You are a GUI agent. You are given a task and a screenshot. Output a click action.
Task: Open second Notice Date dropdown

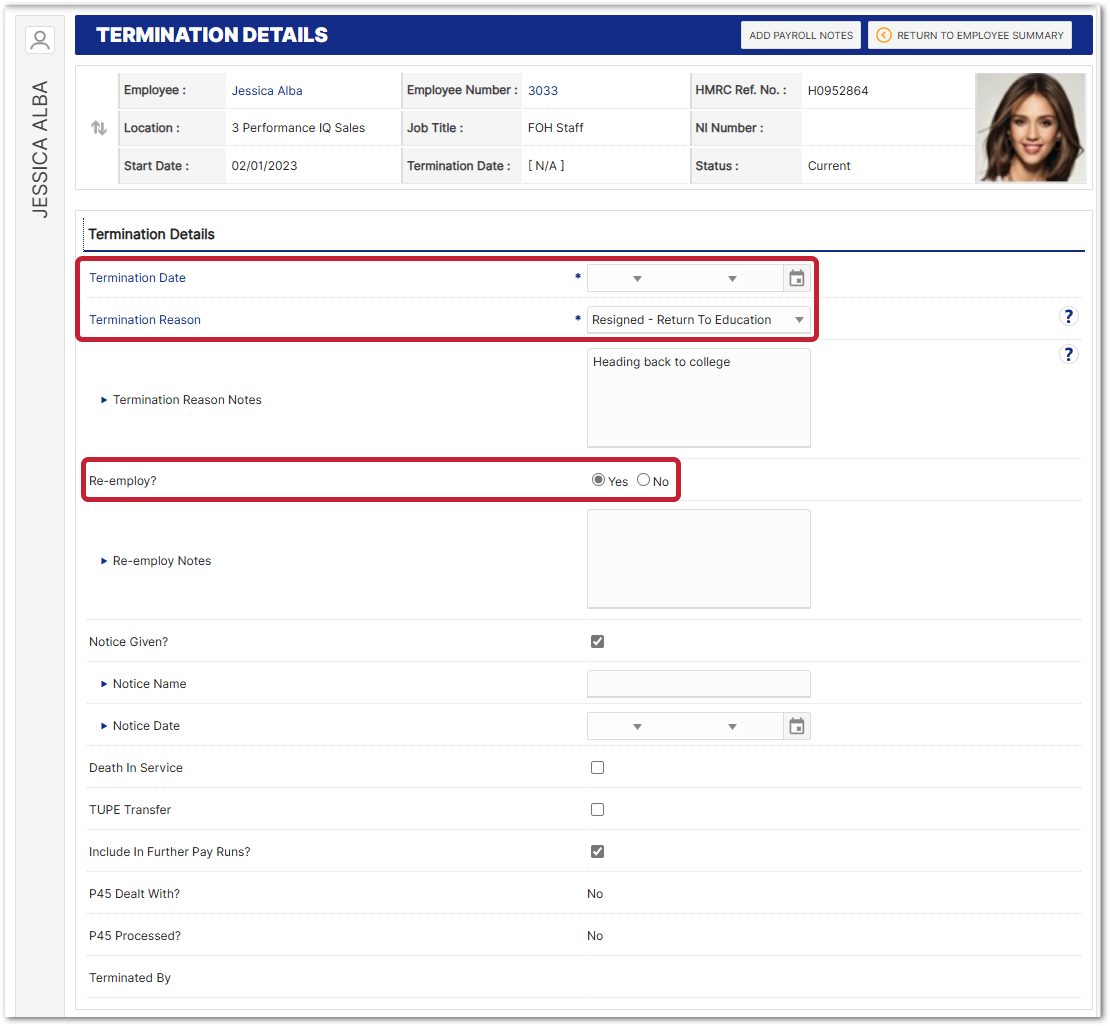pos(731,727)
